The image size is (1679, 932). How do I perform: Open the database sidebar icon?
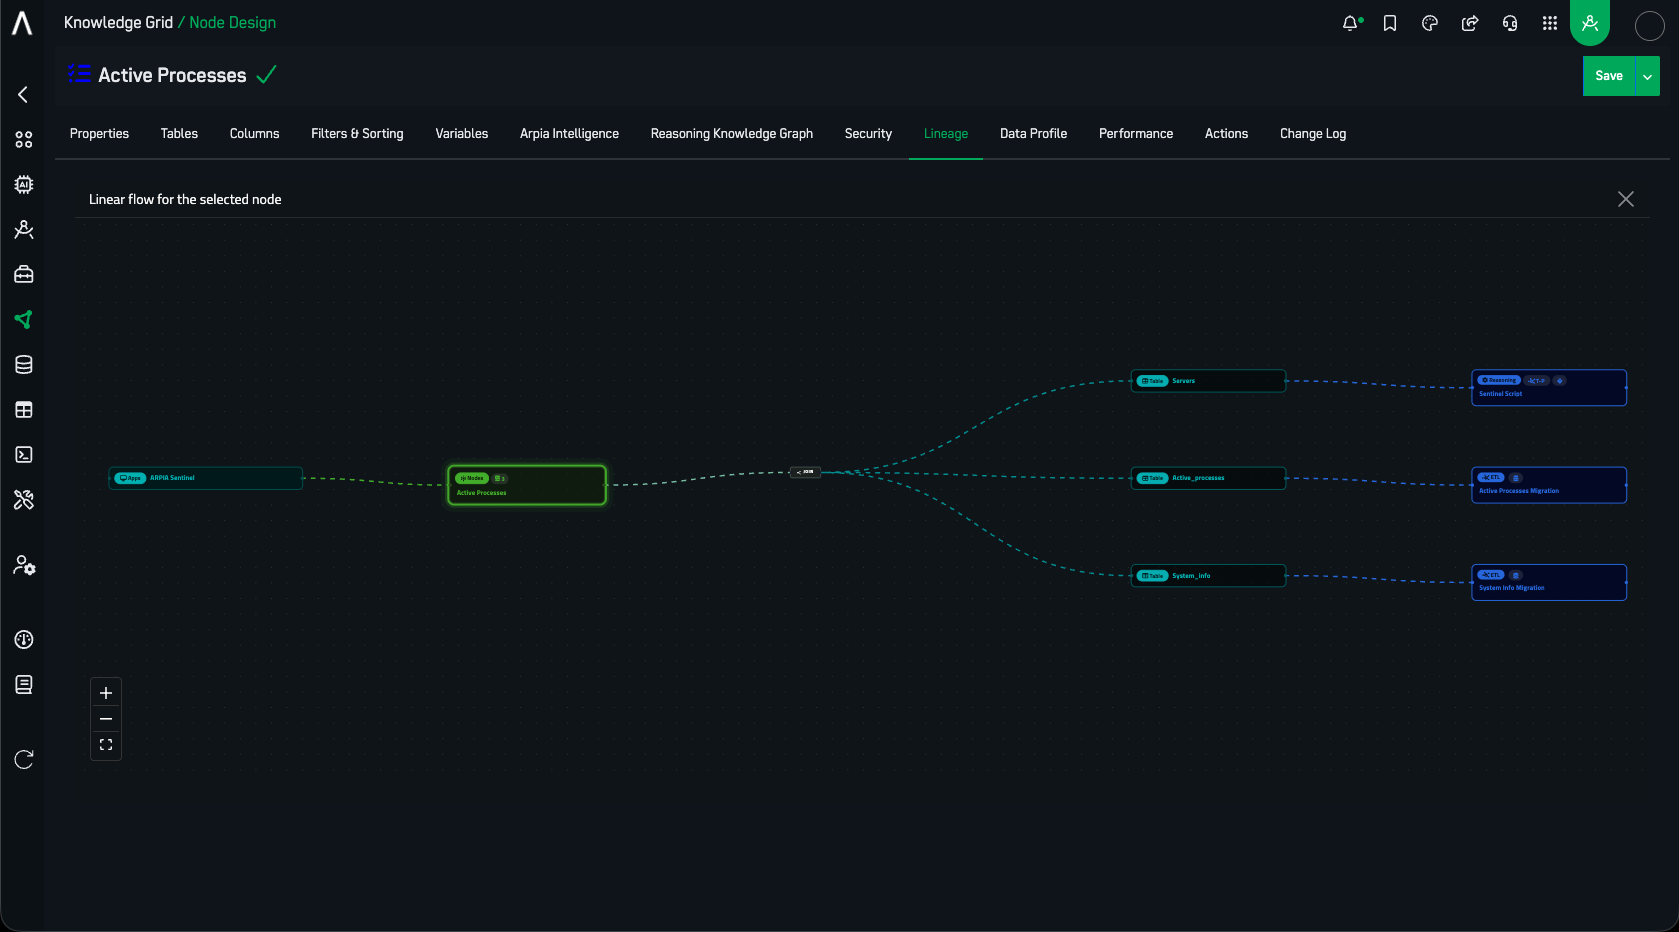pyautogui.click(x=24, y=365)
